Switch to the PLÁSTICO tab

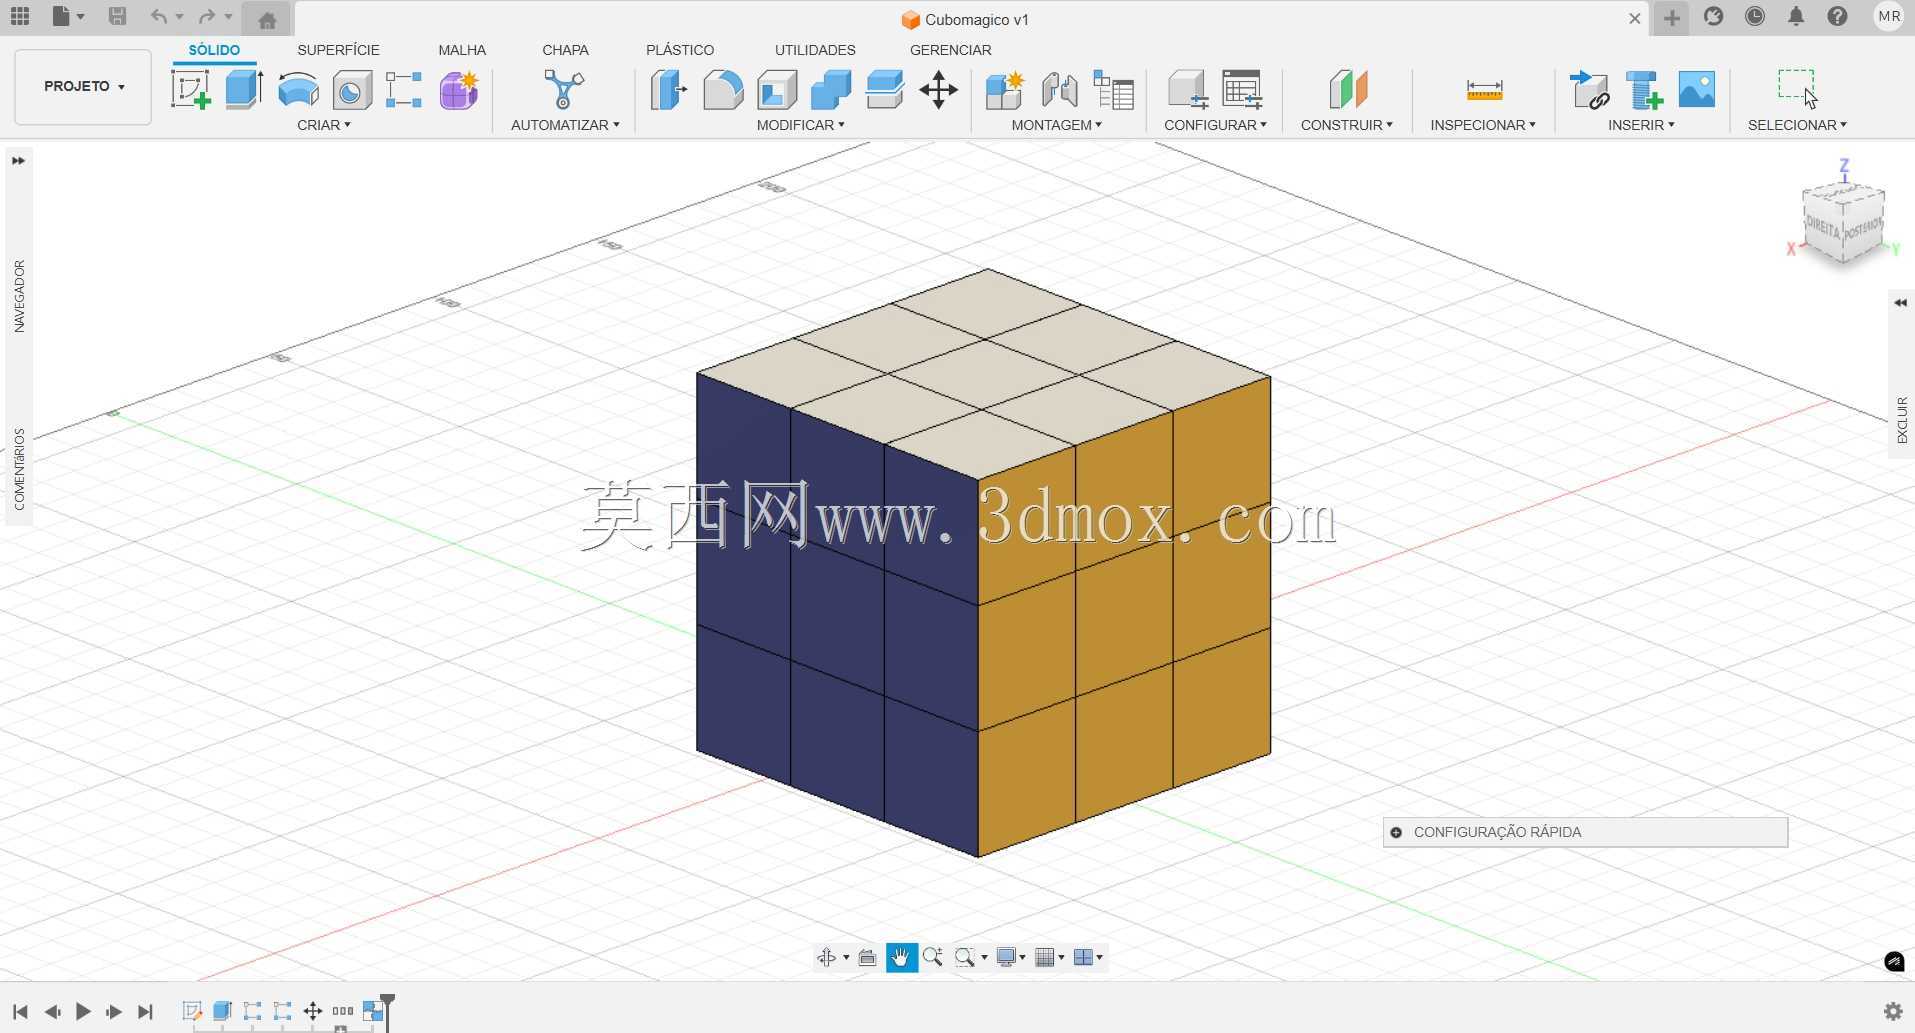pyautogui.click(x=680, y=50)
